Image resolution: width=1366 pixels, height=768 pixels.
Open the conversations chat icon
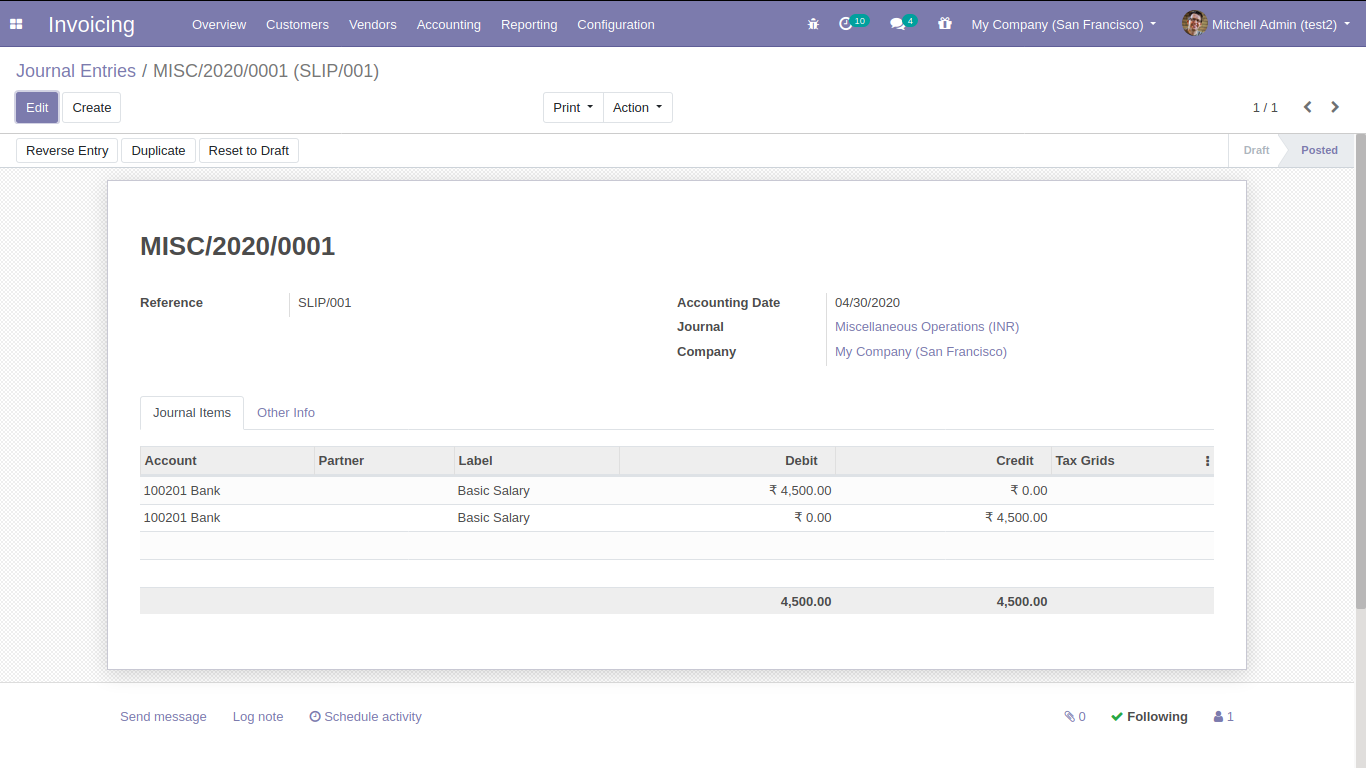pyautogui.click(x=897, y=24)
